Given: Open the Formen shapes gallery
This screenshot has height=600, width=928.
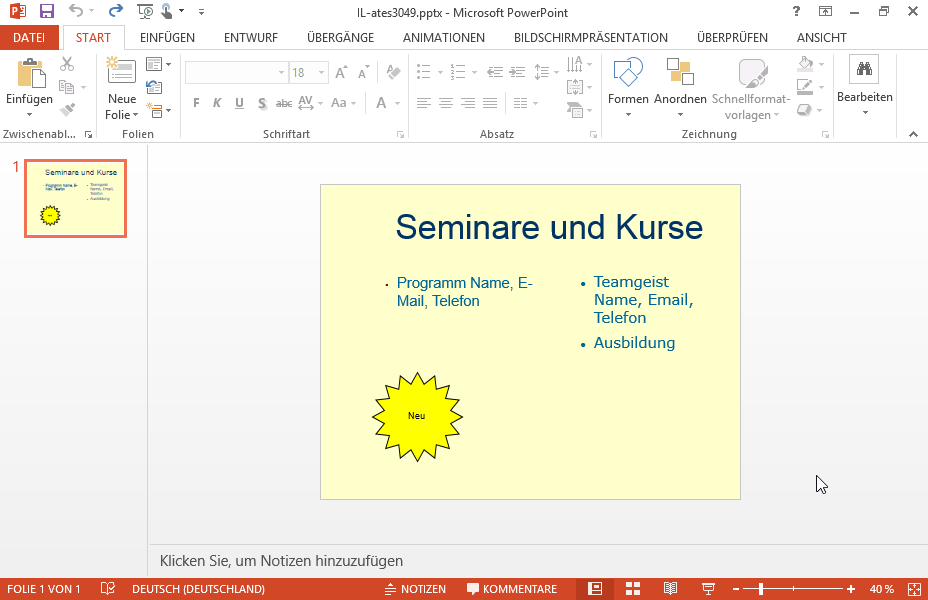Looking at the screenshot, I should point(628,87).
